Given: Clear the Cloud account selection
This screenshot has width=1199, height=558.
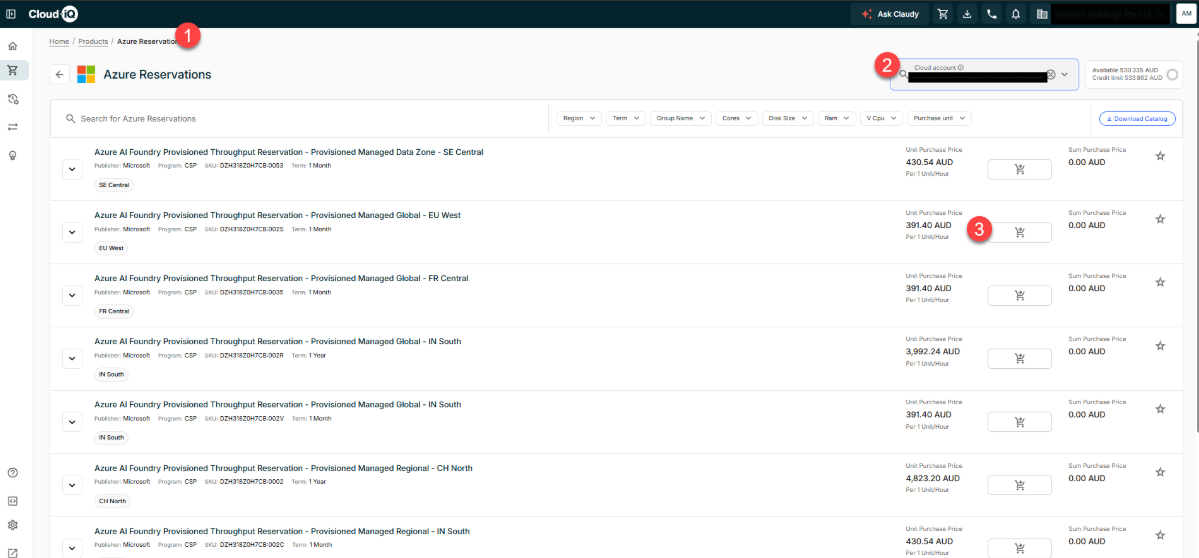Looking at the screenshot, I should tap(1051, 74).
